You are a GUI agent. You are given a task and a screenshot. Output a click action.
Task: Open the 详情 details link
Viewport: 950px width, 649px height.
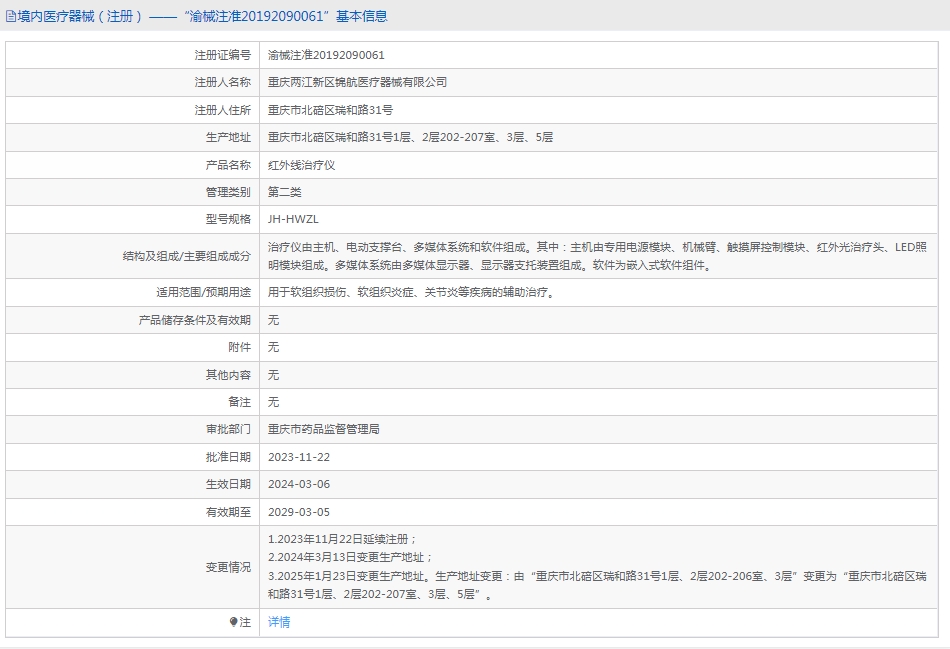[279, 622]
